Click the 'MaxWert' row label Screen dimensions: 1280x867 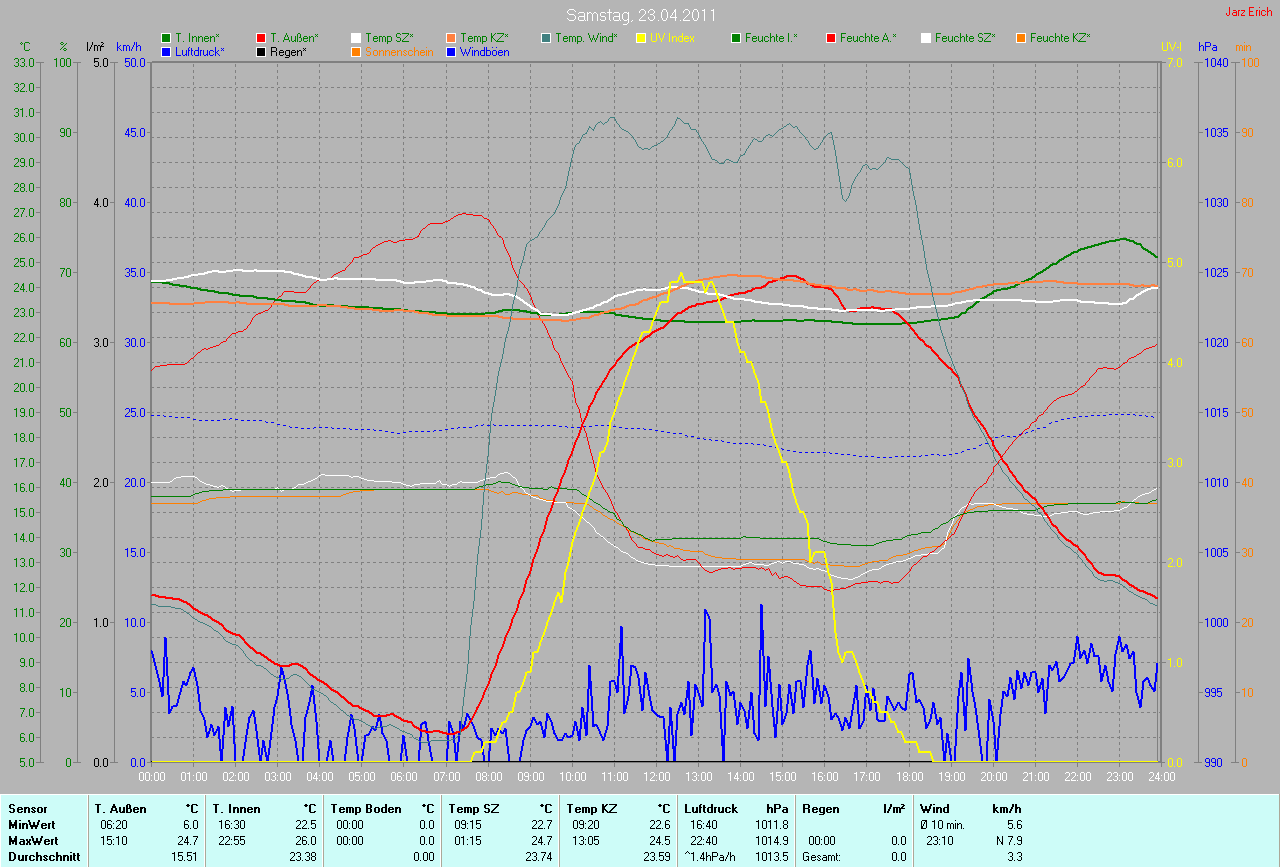pos(33,841)
